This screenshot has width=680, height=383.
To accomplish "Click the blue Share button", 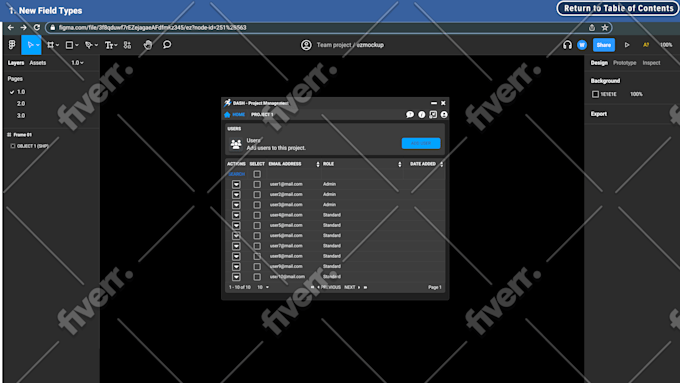I will (604, 45).
